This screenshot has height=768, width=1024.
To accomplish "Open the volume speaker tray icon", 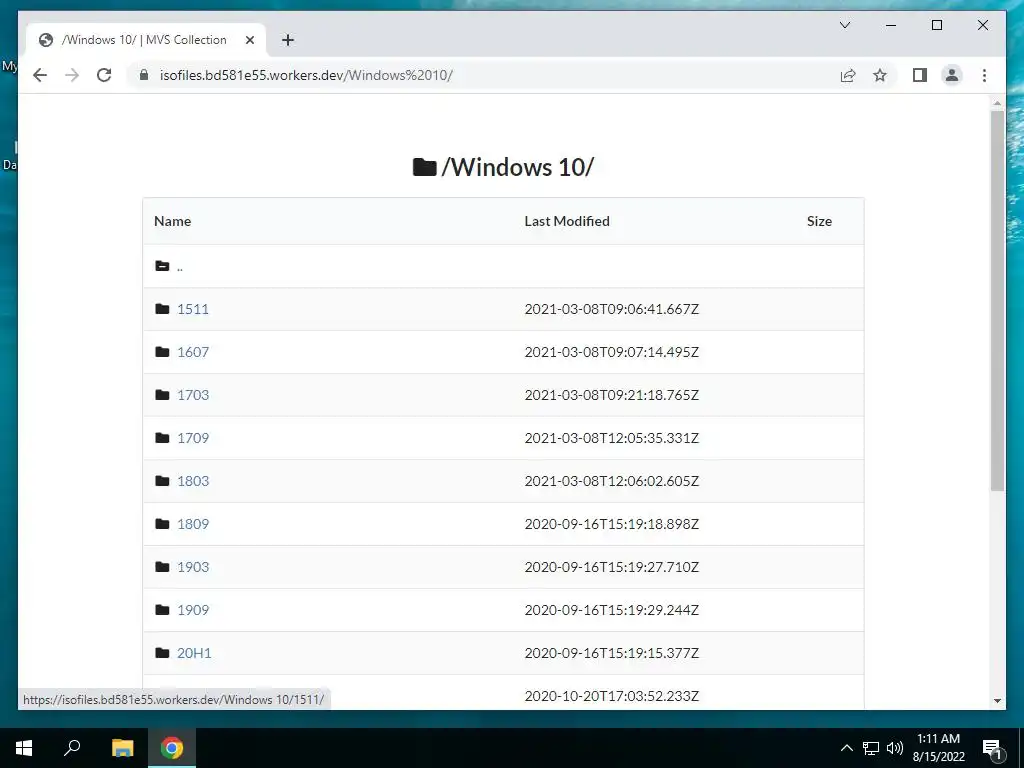I will [x=895, y=748].
